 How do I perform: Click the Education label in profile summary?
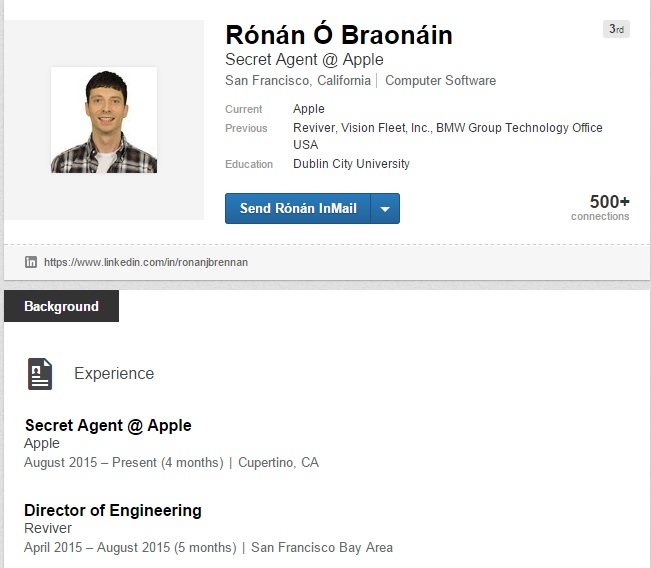pyautogui.click(x=249, y=164)
